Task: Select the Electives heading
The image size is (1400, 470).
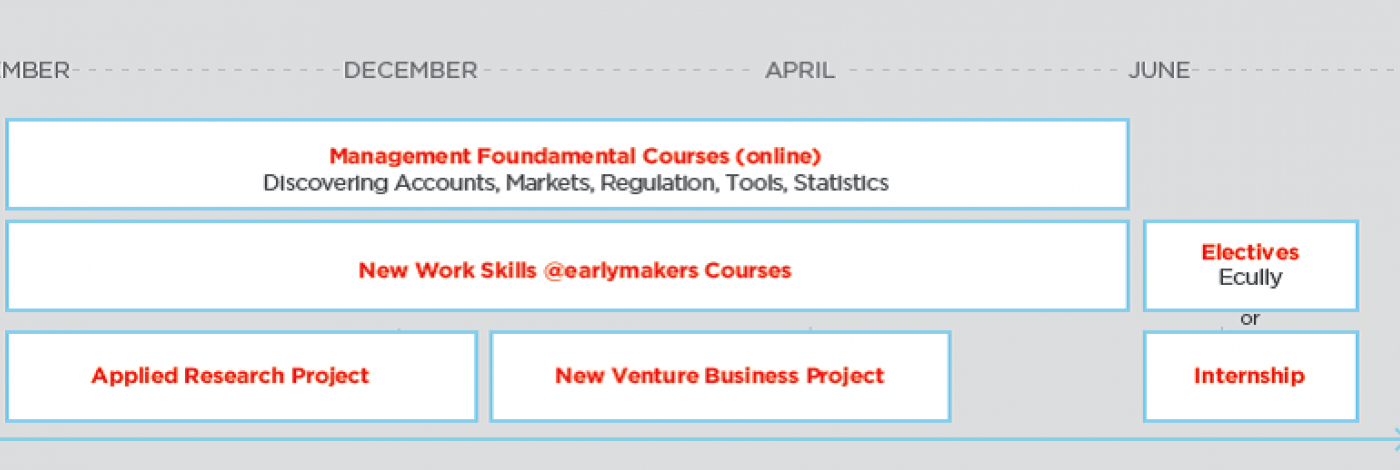Action: coord(1250,252)
